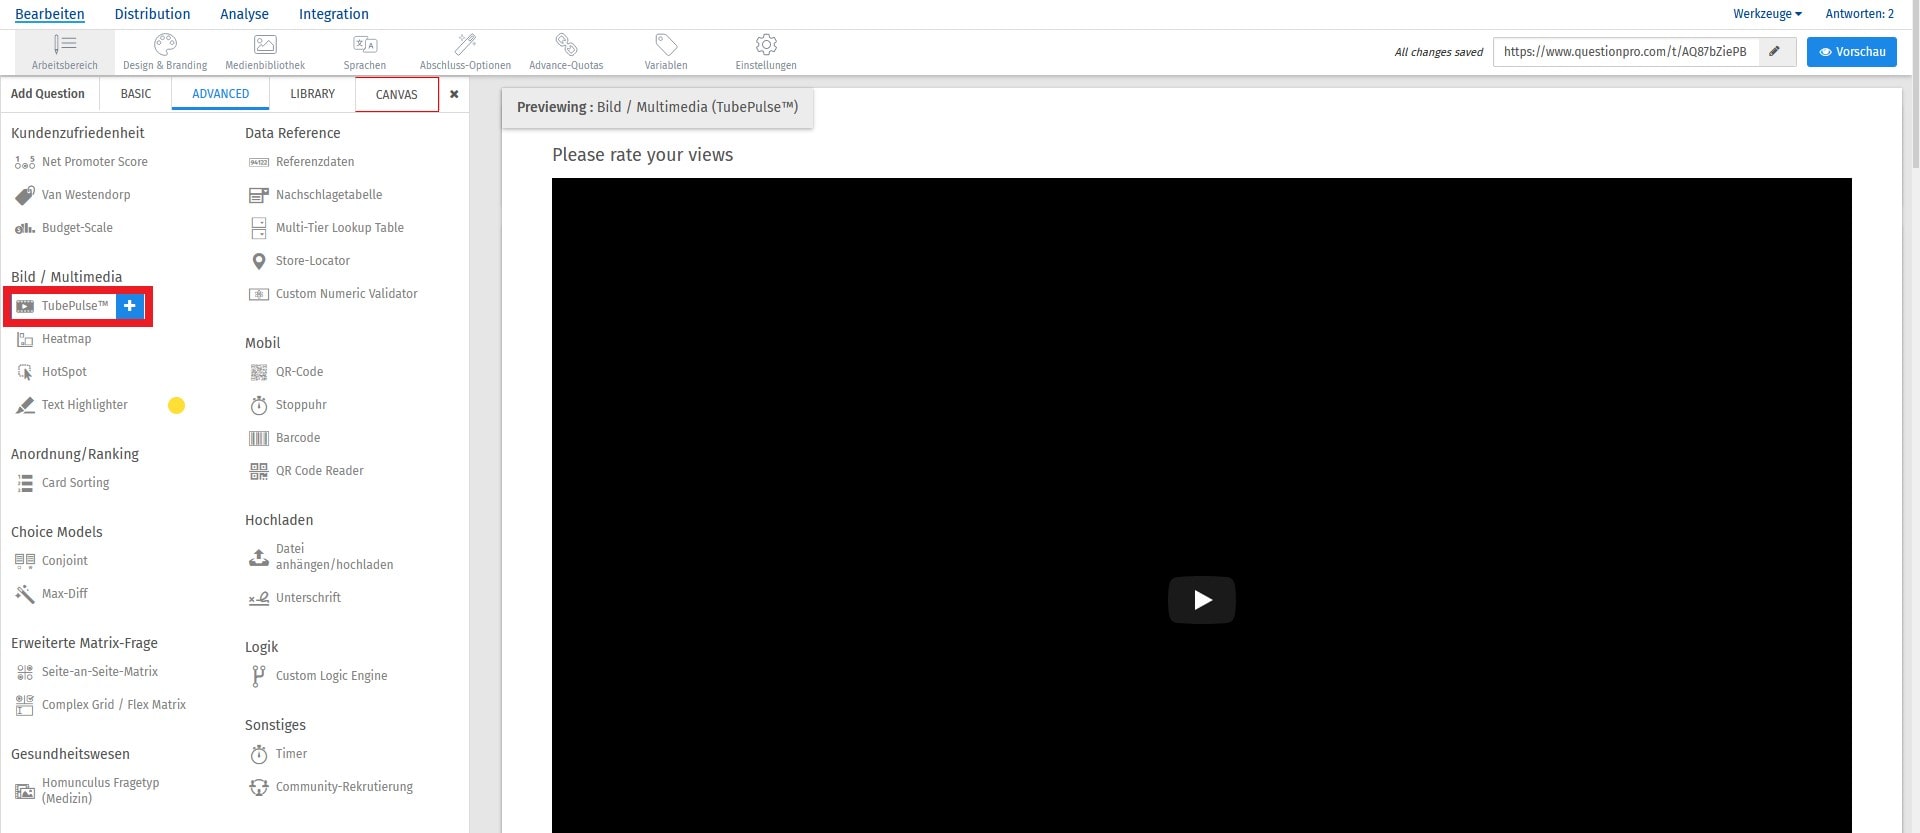Click the Previewing TubePulse header label
This screenshot has width=1920, height=833.
657,107
